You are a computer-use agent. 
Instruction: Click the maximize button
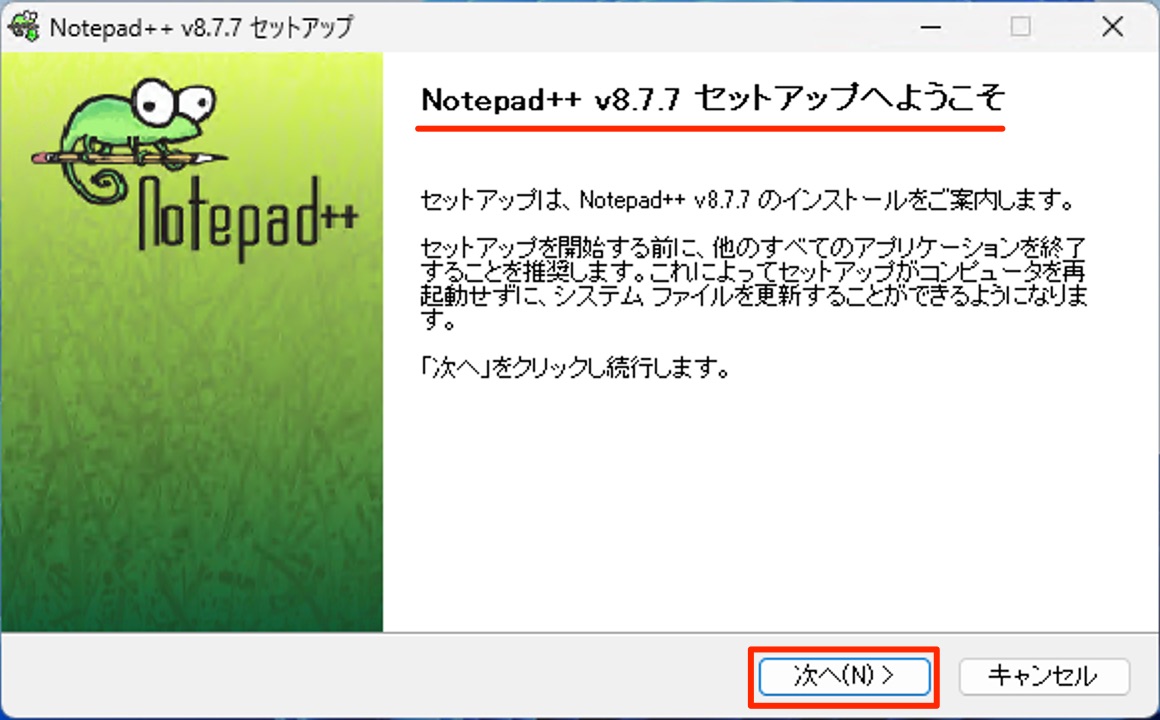[x=1021, y=27]
